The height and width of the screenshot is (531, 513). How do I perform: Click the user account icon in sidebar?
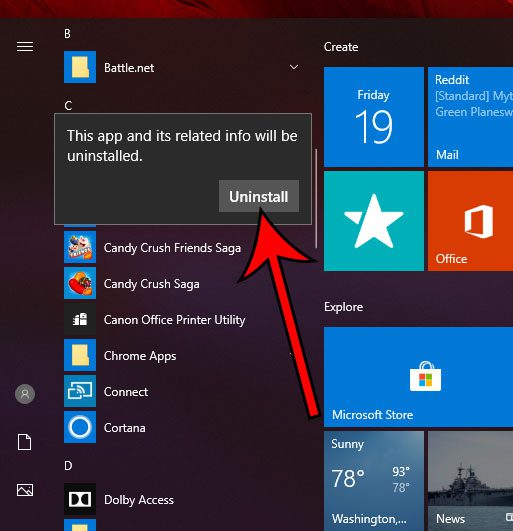(x=25, y=394)
